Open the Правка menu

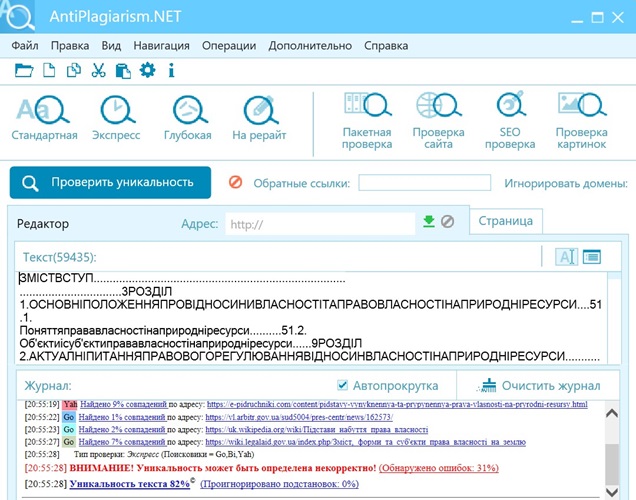(70, 45)
